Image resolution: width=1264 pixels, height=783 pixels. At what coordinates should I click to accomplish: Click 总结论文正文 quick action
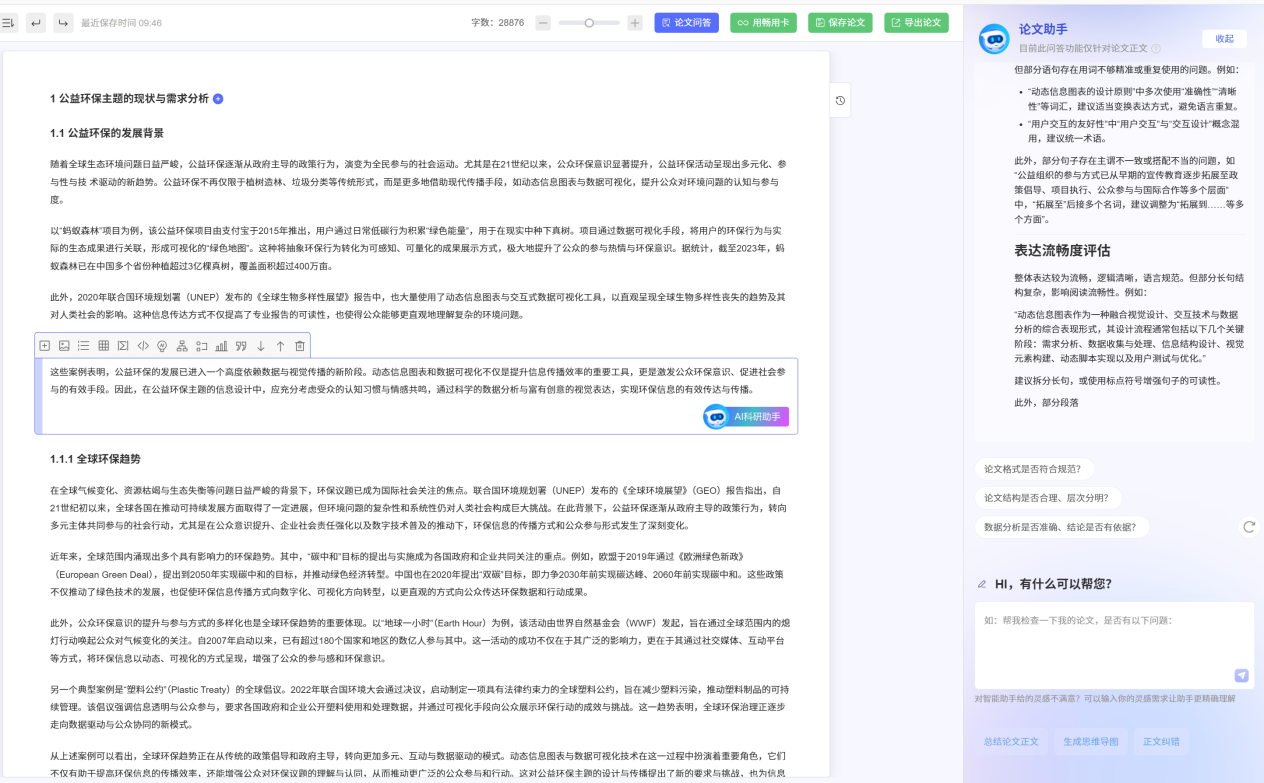[1010, 742]
